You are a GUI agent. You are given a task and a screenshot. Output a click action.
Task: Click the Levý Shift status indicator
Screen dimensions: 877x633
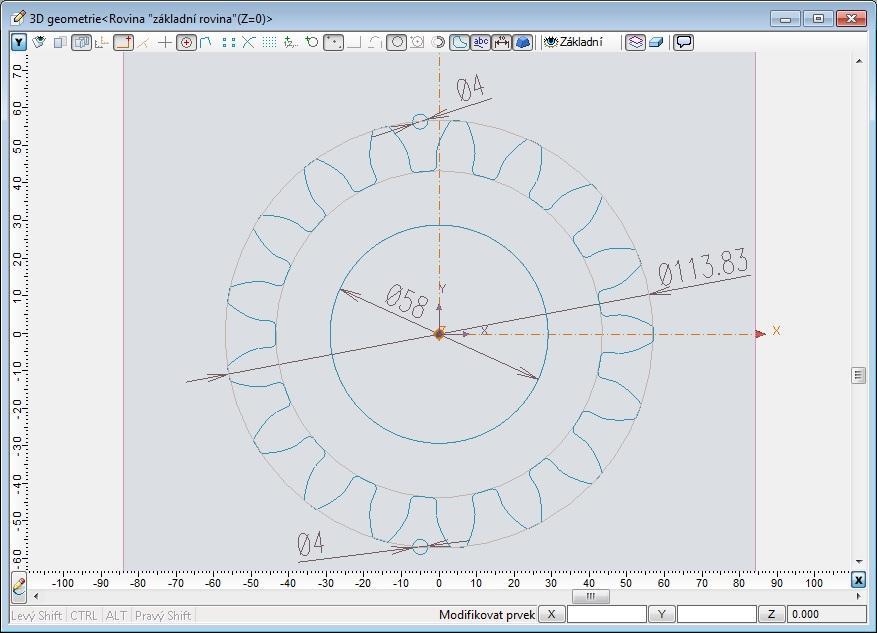point(36,616)
